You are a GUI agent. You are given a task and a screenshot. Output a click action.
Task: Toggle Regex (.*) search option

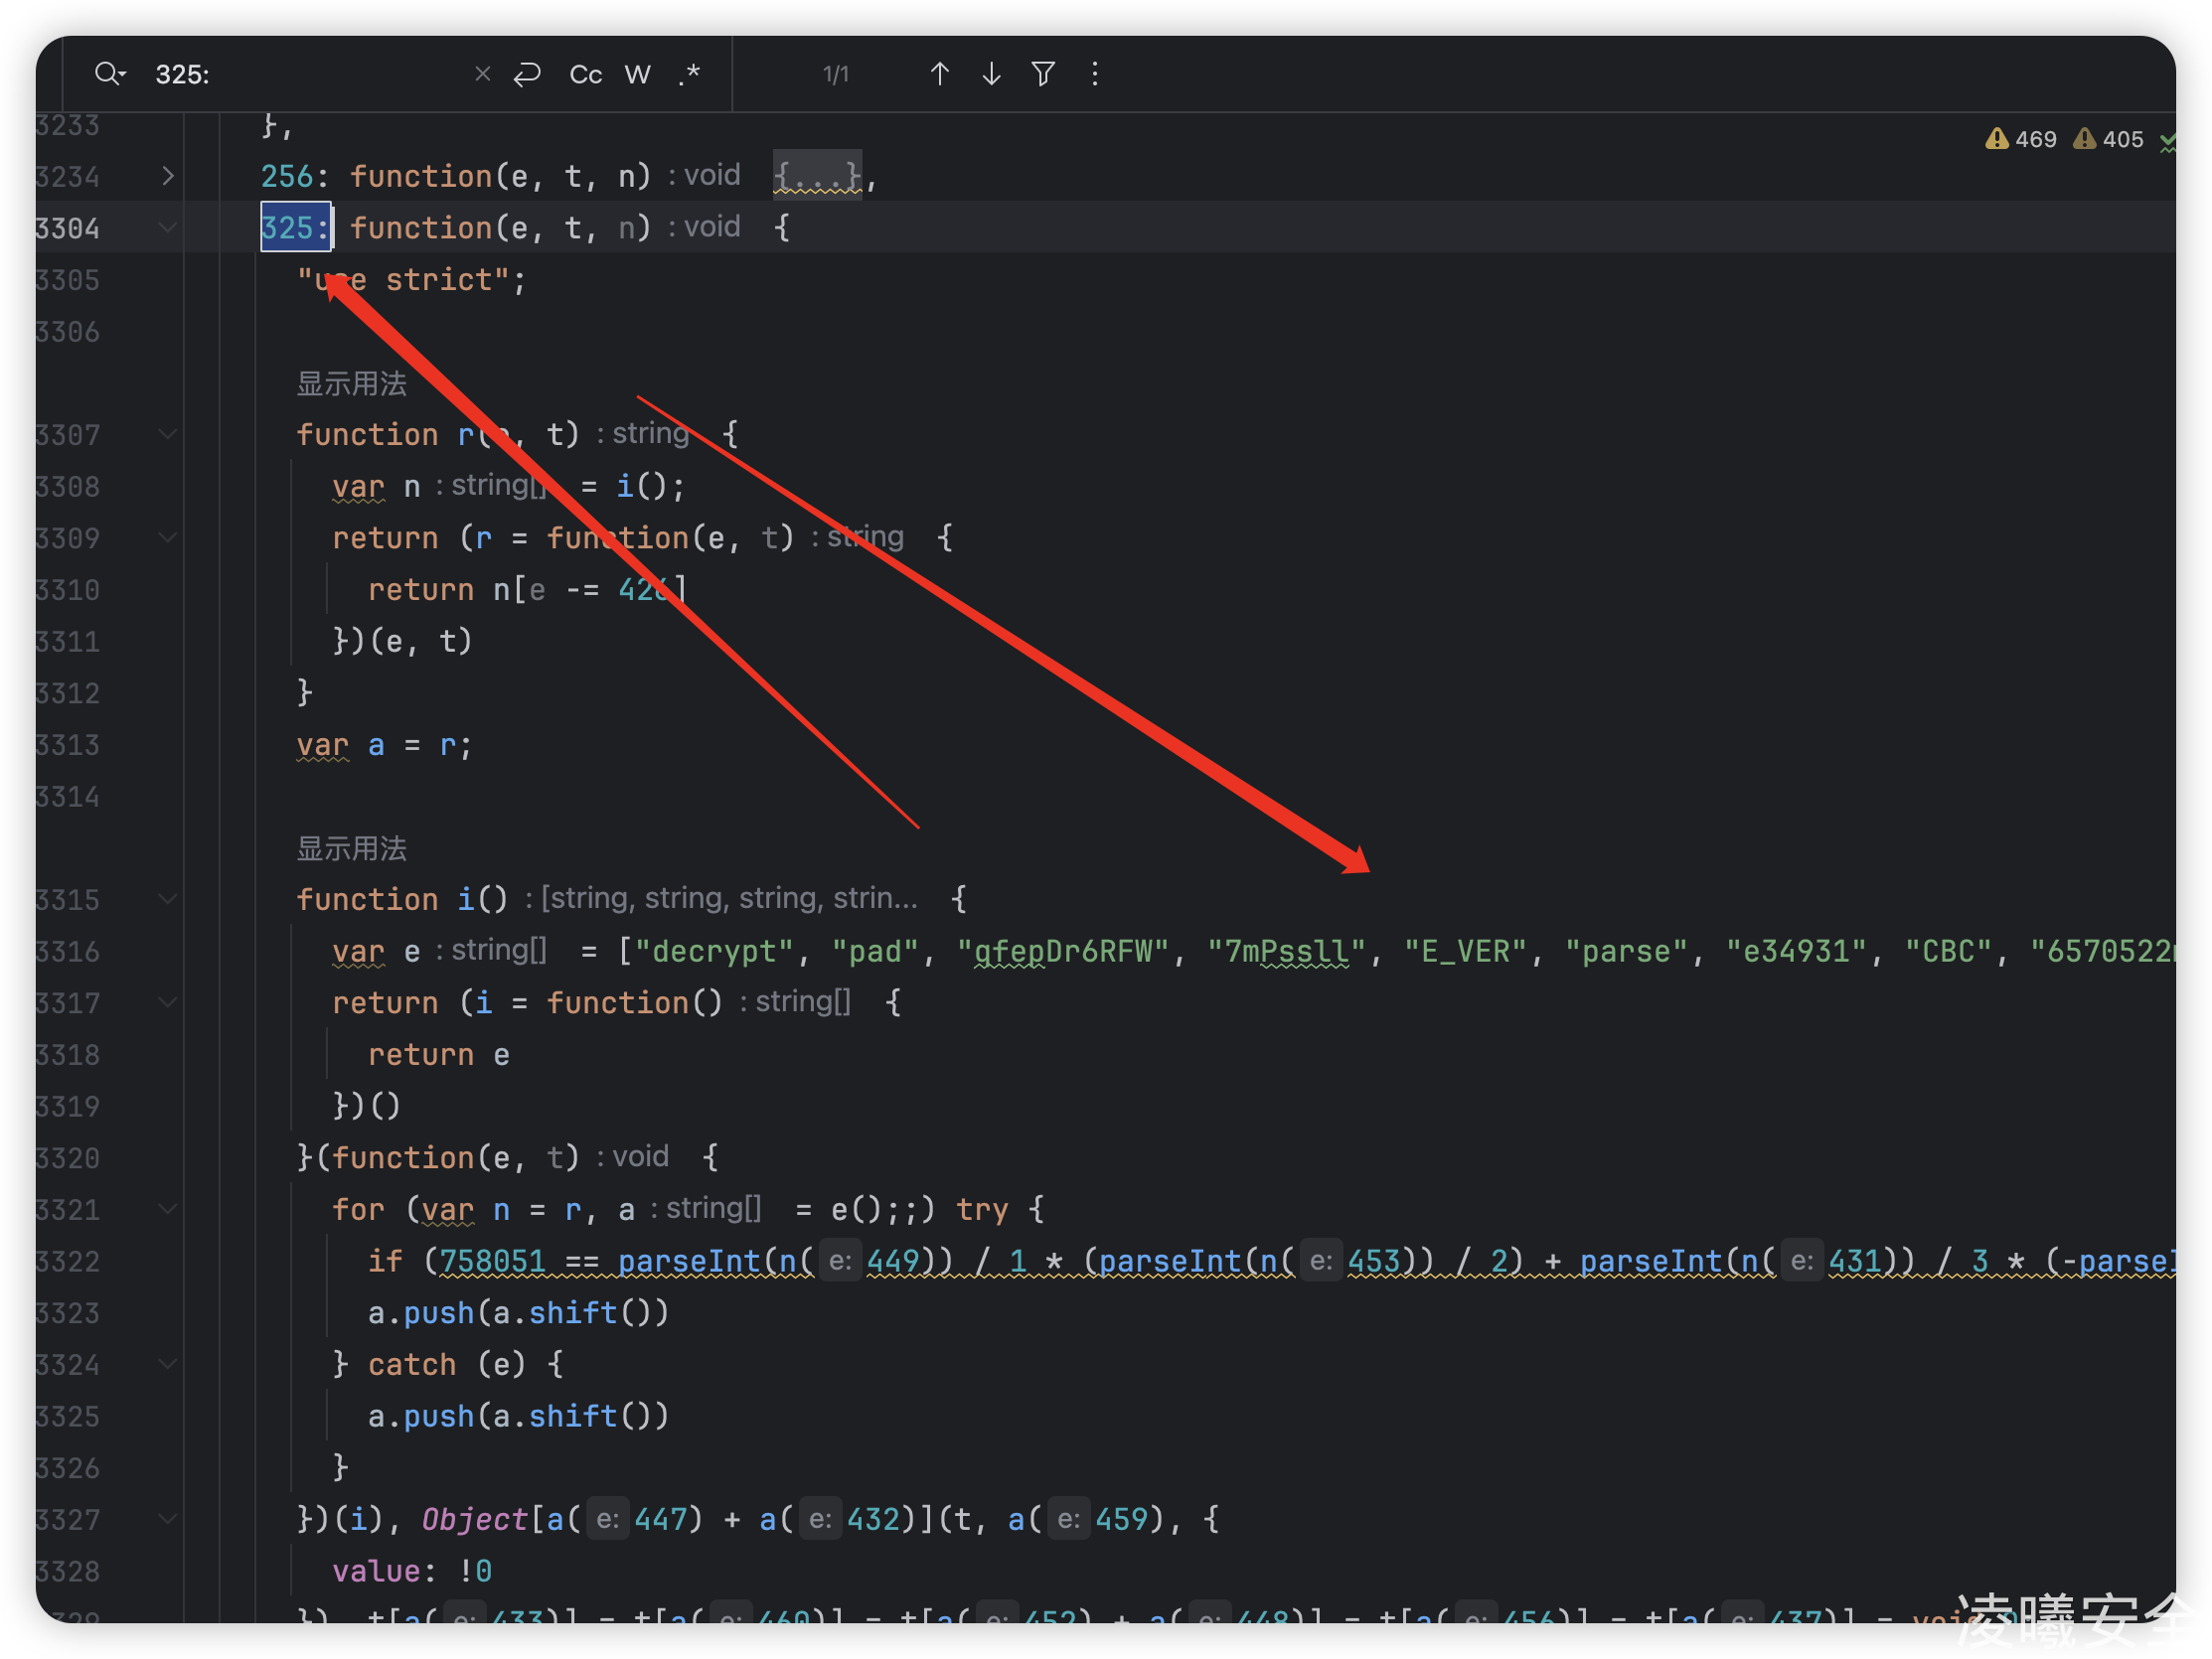click(x=689, y=74)
